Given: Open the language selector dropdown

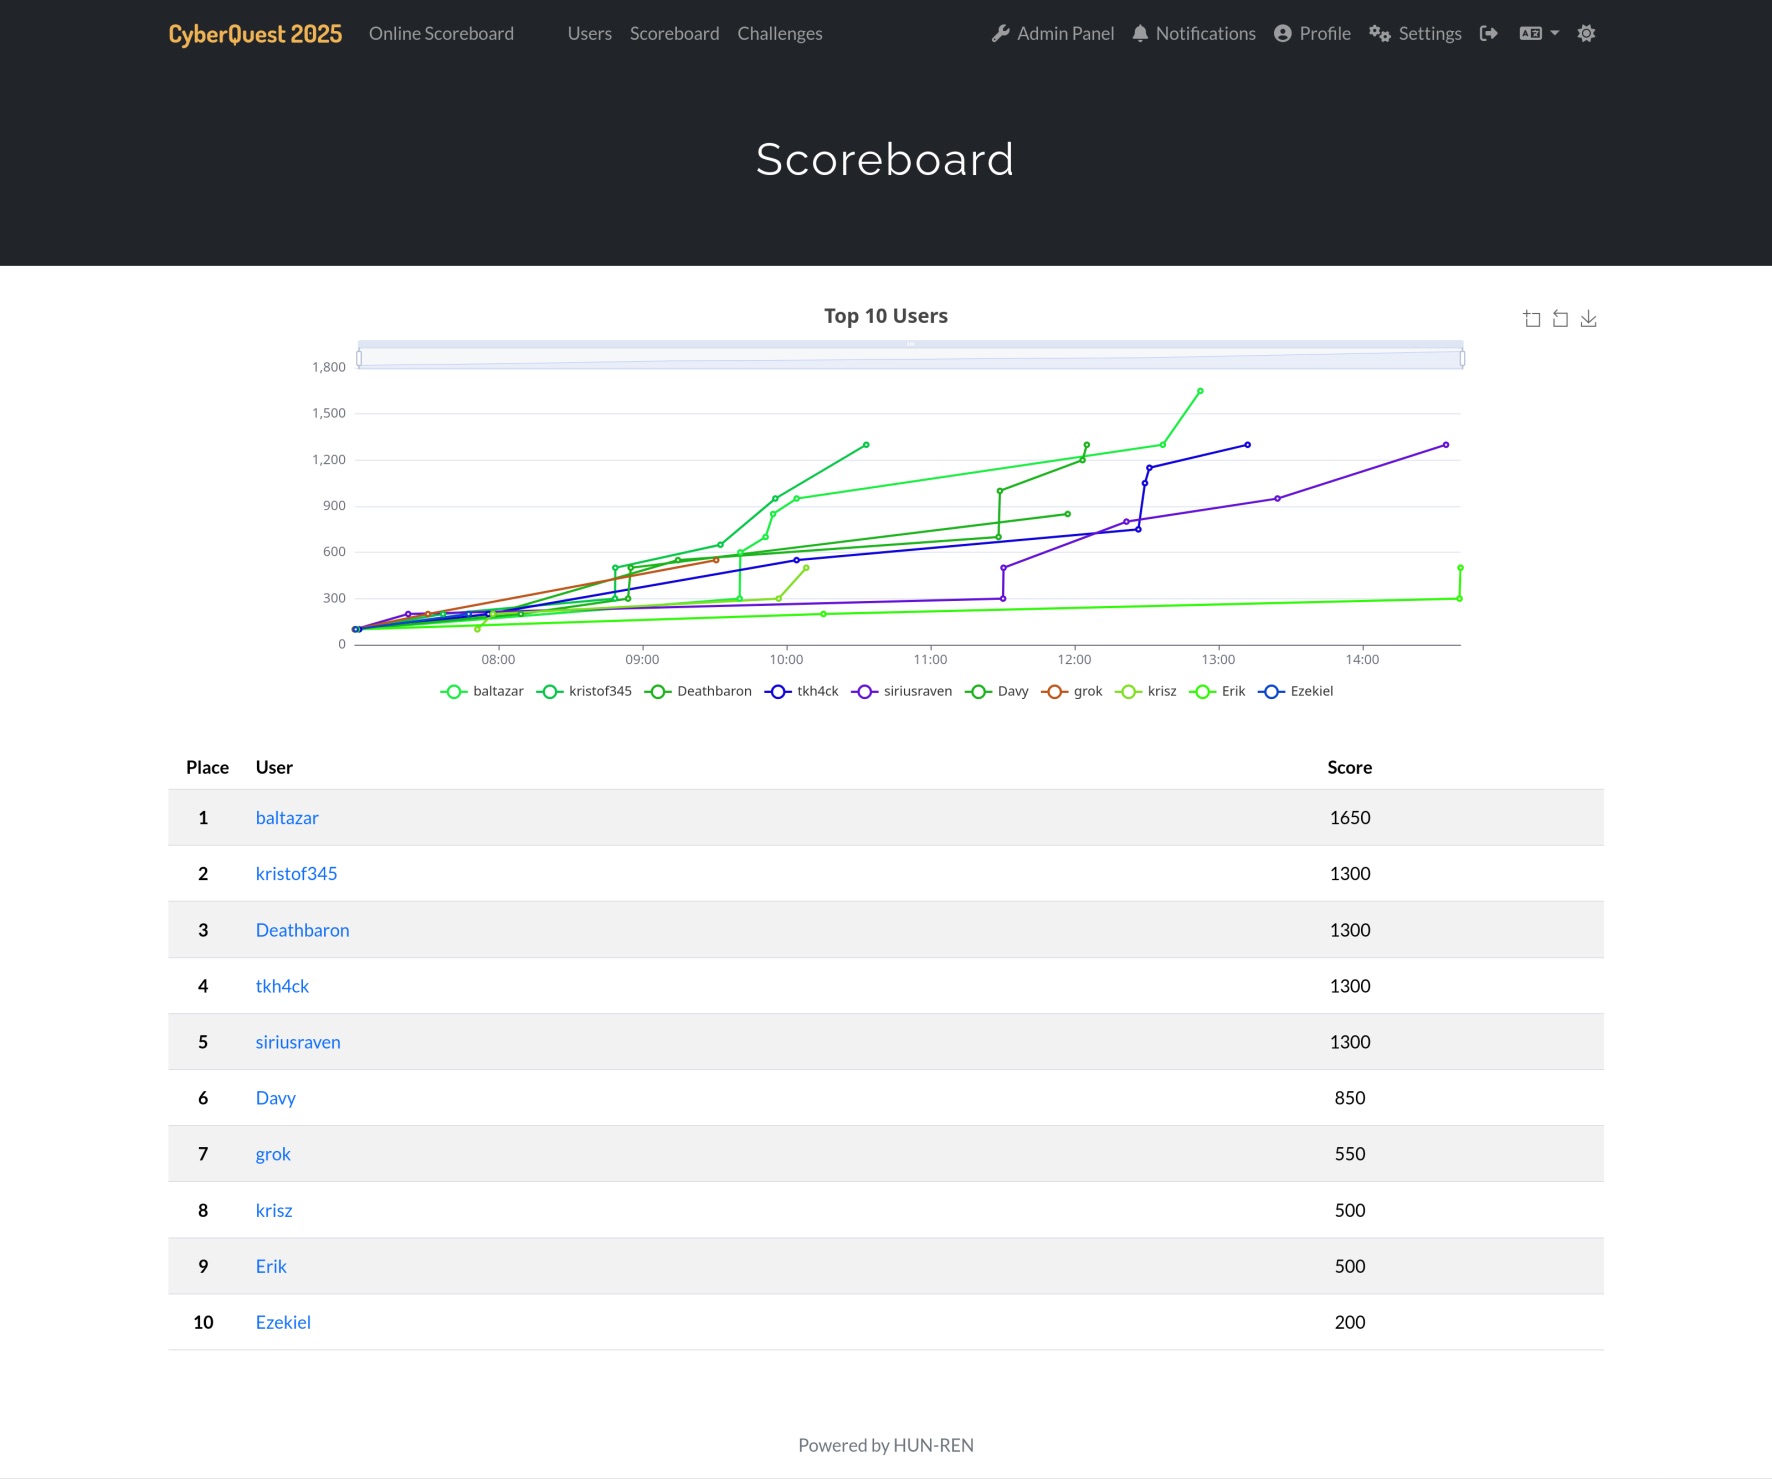Looking at the screenshot, I should (x=1539, y=34).
